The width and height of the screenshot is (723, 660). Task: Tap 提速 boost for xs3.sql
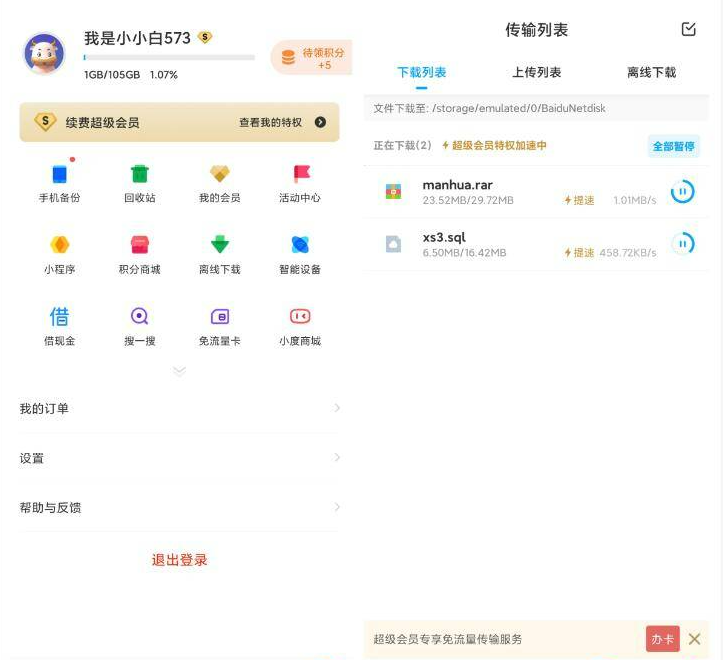(580, 253)
